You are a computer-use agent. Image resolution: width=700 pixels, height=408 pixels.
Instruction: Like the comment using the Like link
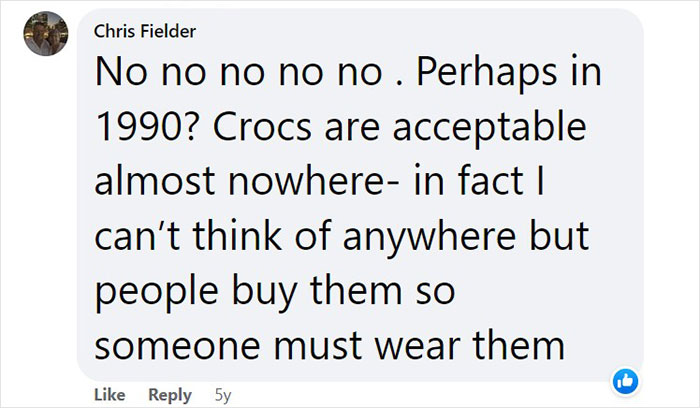(109, 395)
